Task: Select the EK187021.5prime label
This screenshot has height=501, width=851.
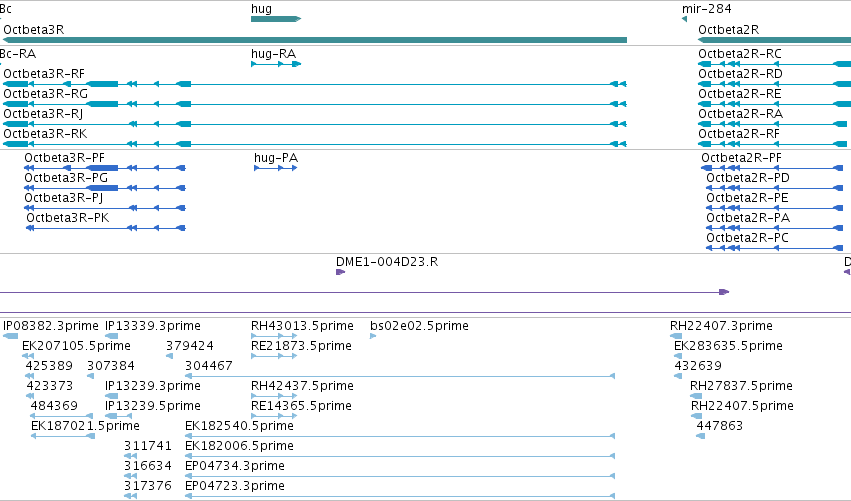Action: point(85,427)
